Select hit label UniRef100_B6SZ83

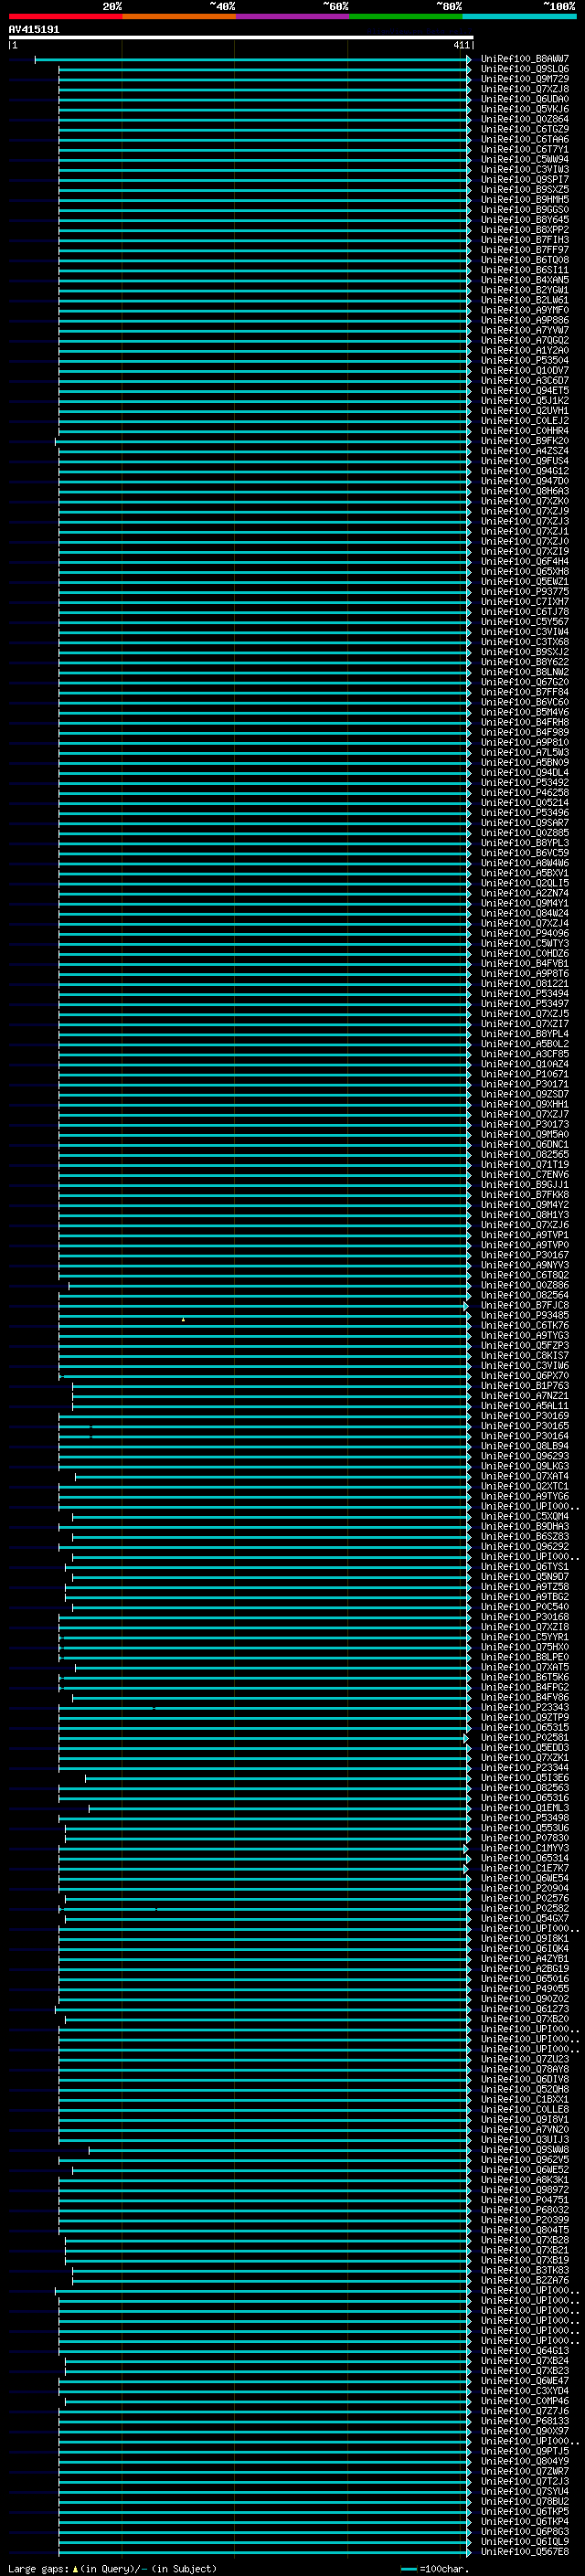click(x=525, y=1536)
